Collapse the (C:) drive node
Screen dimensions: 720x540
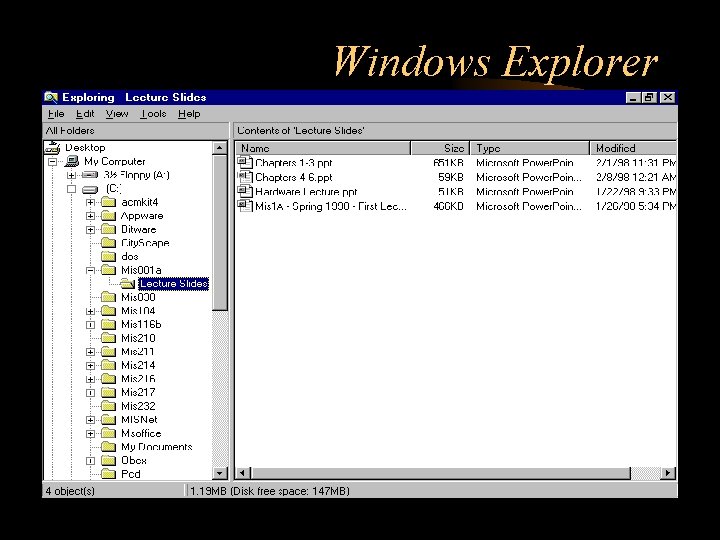[71, 189]
